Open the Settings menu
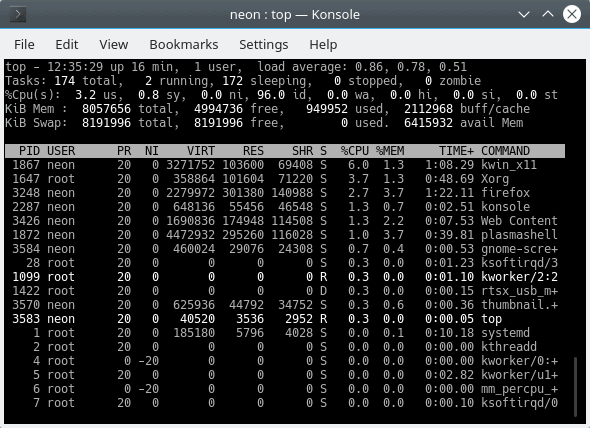The height and width of the screenshot is (428, 590). pos(263,45)
